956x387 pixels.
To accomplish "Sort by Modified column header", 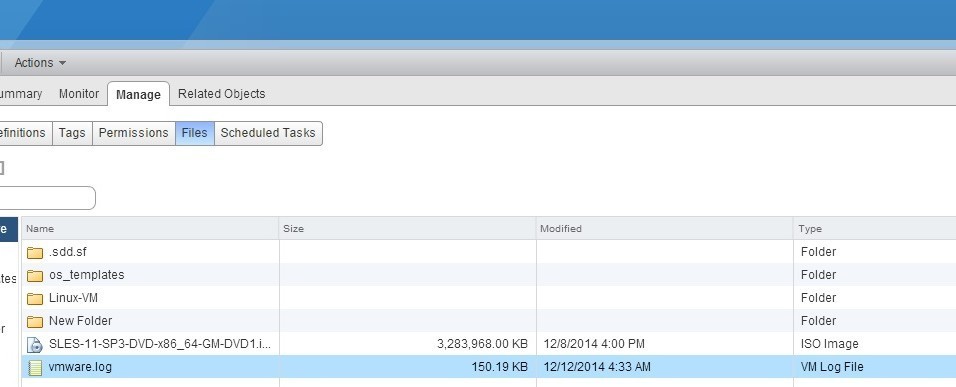I will click(x=665, y=229).
